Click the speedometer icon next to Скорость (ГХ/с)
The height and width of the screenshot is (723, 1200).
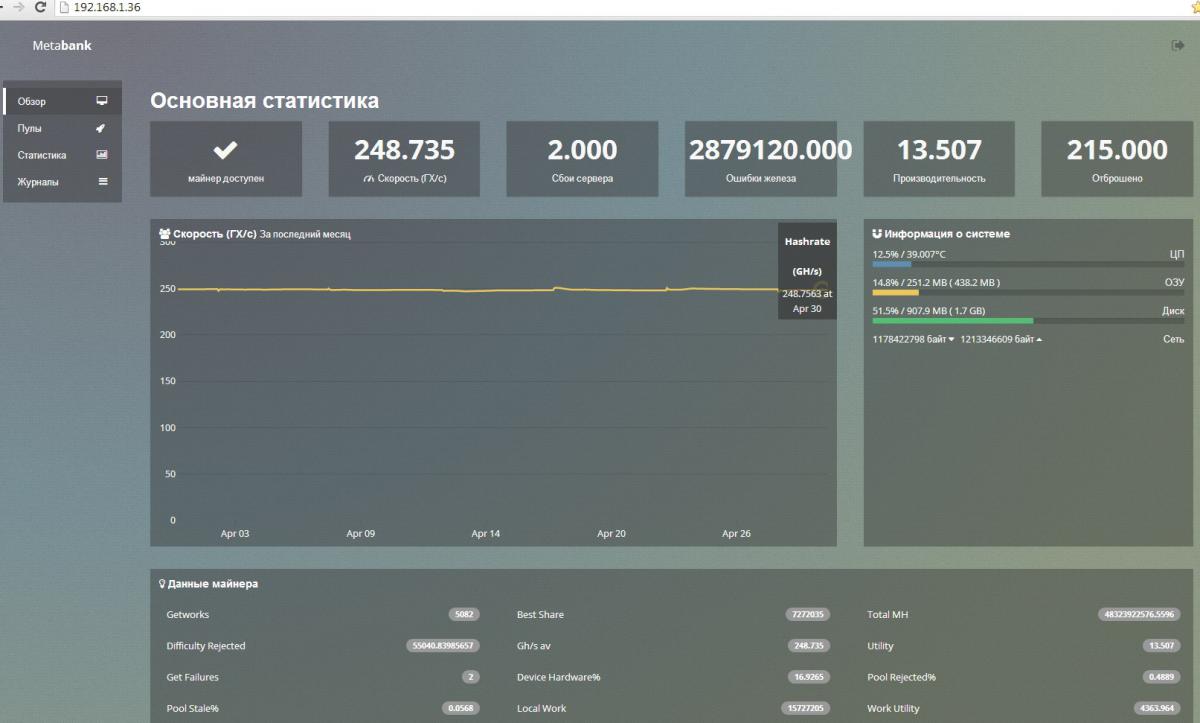click(368, 179)
